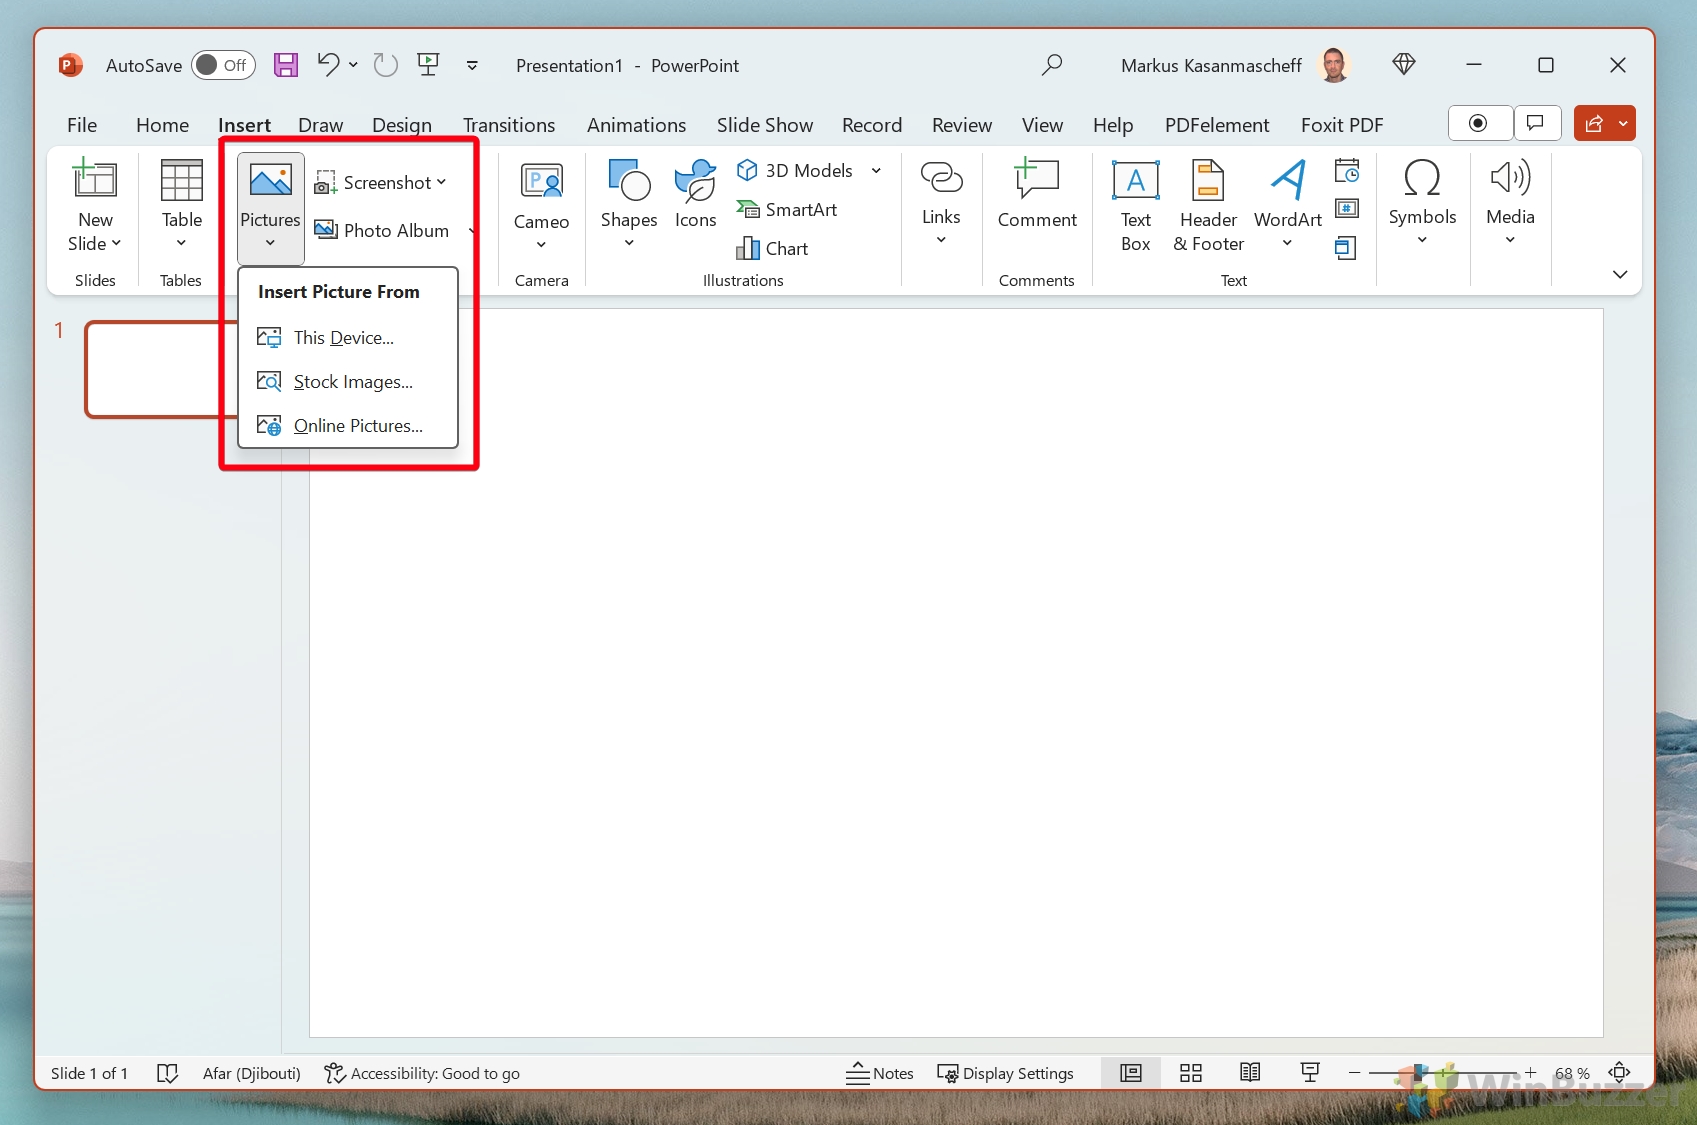The image size is (1697, 1125).
Task: Click the 68 % zoom level
Action: (x=1572, y=1073)
